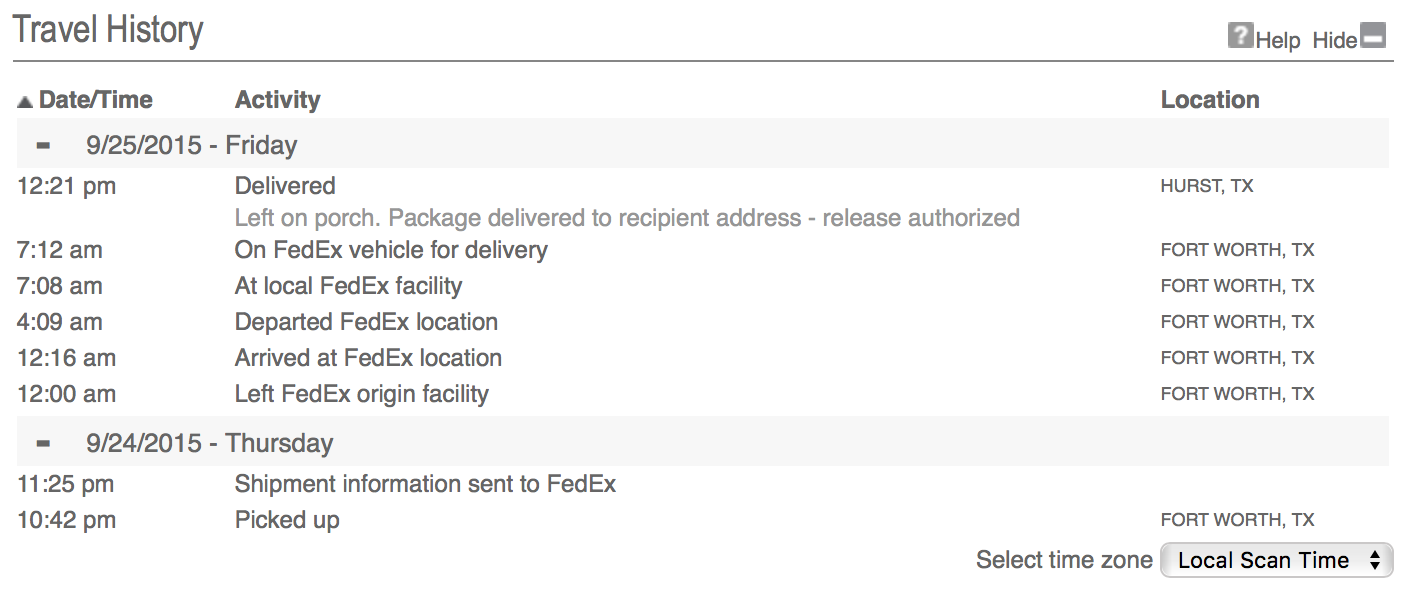
Task: Open the Help link
Action: [x=1278, y=40]
